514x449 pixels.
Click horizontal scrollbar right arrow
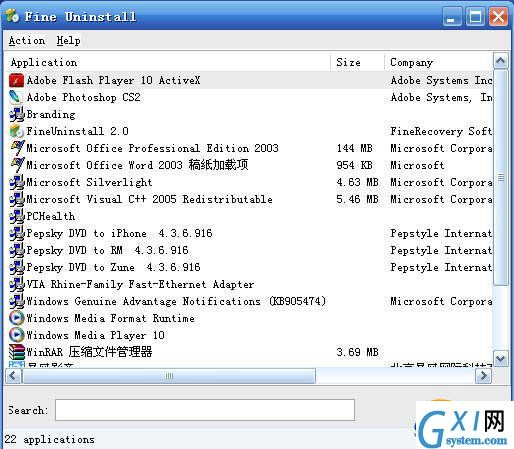(484, 376)
